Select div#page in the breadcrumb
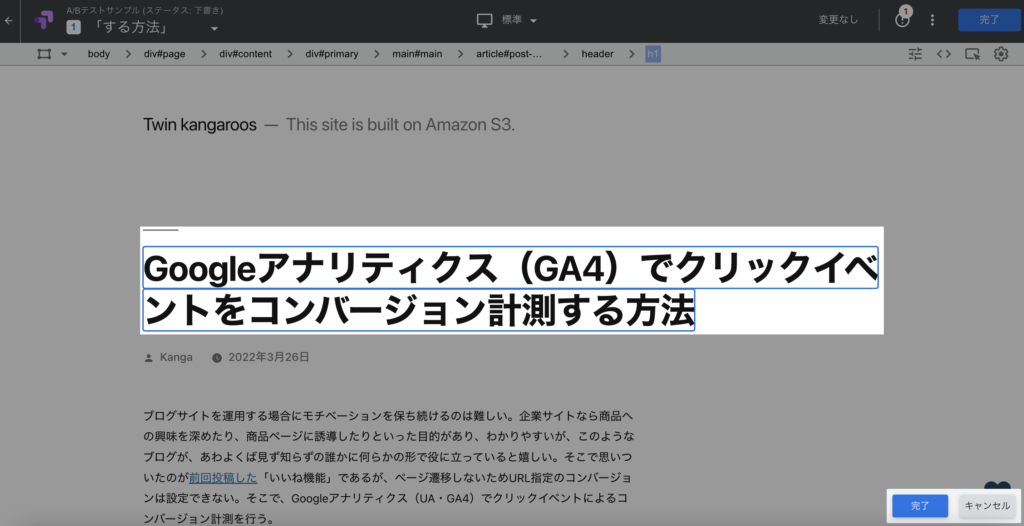The image size is (1024, 526). [x=165, y=54]
